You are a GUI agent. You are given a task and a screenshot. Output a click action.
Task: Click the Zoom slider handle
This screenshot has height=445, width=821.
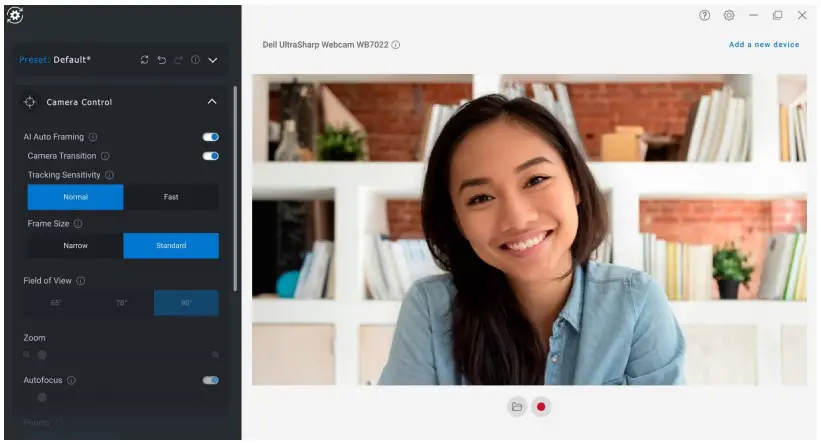[42, 355]
